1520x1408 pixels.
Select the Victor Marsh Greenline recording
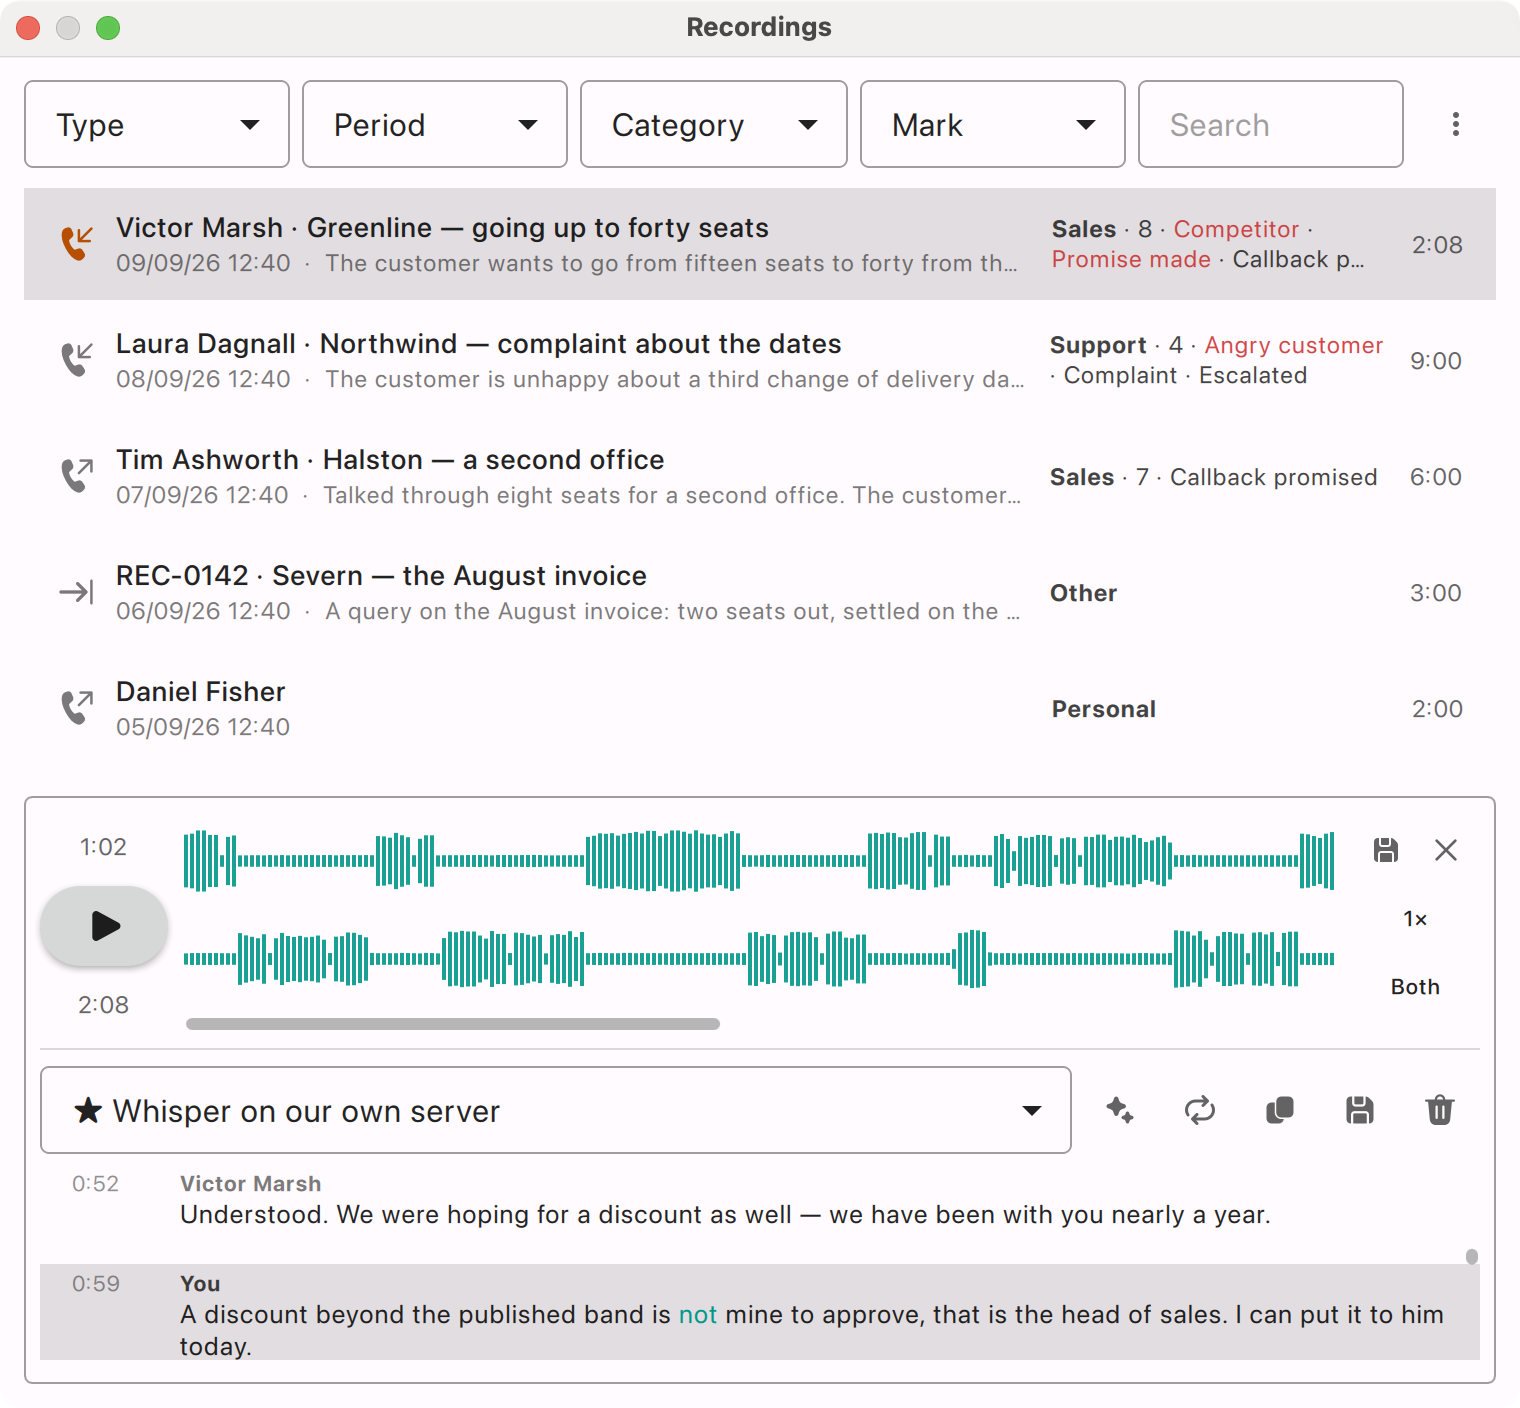[x=760, y=244]
